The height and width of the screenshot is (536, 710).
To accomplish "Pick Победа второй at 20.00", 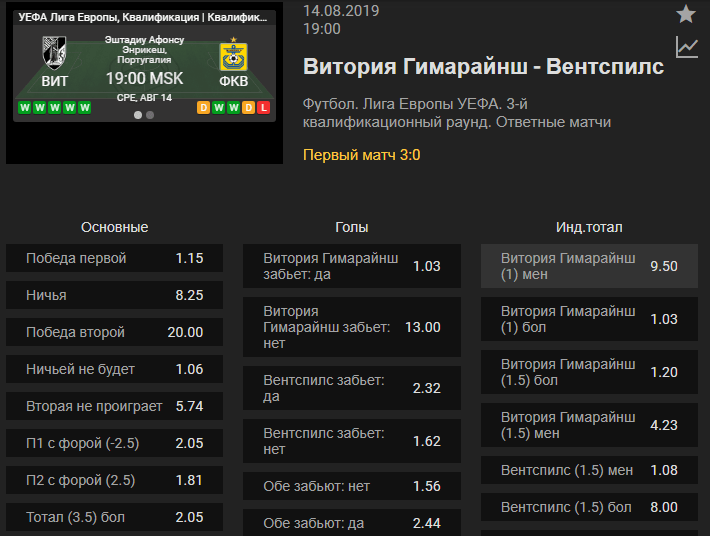I will [x=115, y=332].
